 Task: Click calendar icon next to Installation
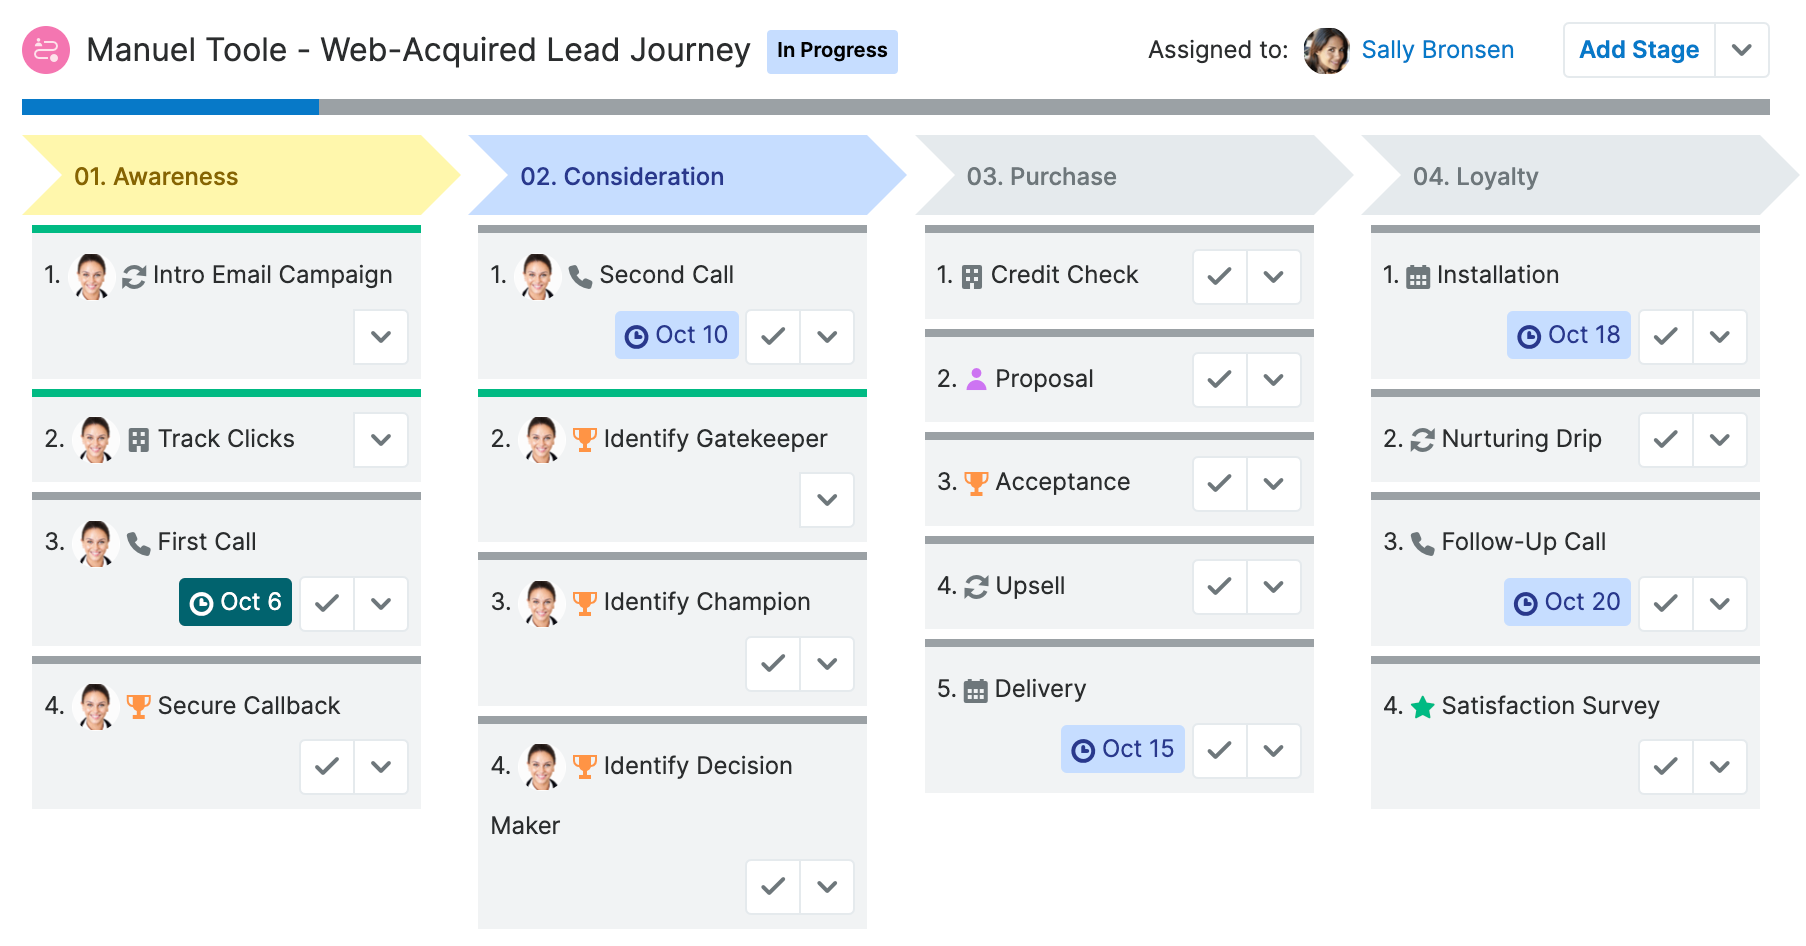(1418, 277)
